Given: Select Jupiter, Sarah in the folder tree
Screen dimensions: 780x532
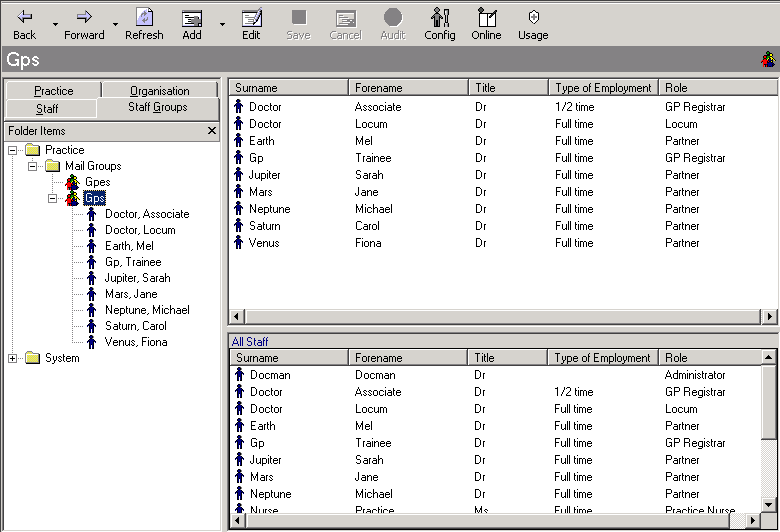Looking at the screenshot, I should (x=137, y=278).
